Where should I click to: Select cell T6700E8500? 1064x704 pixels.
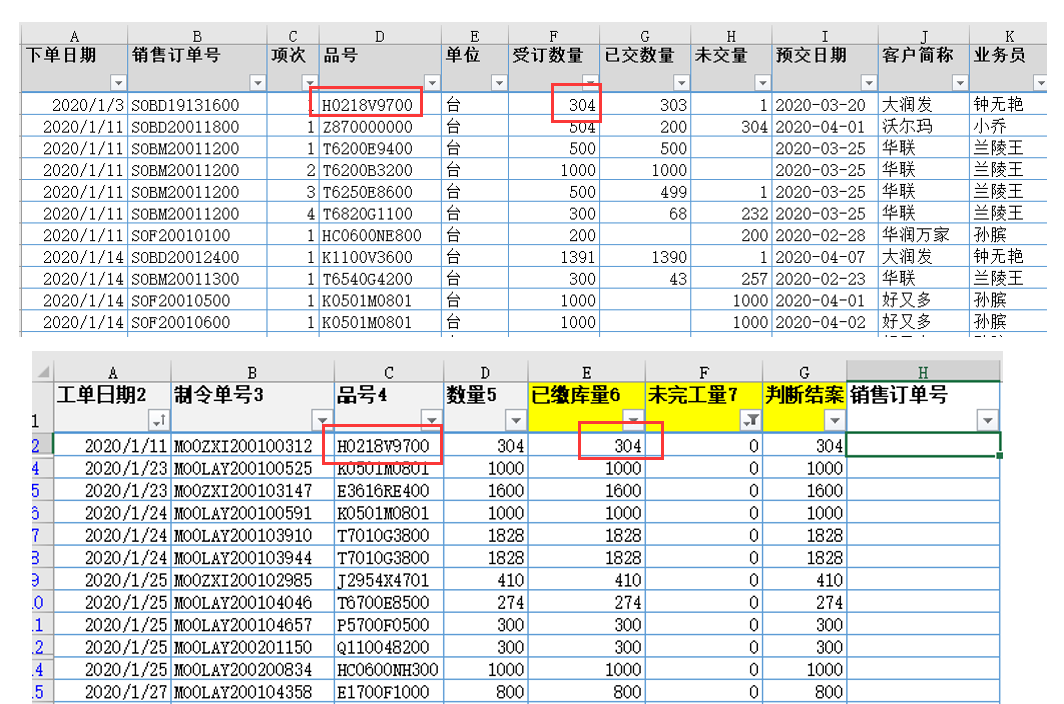389,602
